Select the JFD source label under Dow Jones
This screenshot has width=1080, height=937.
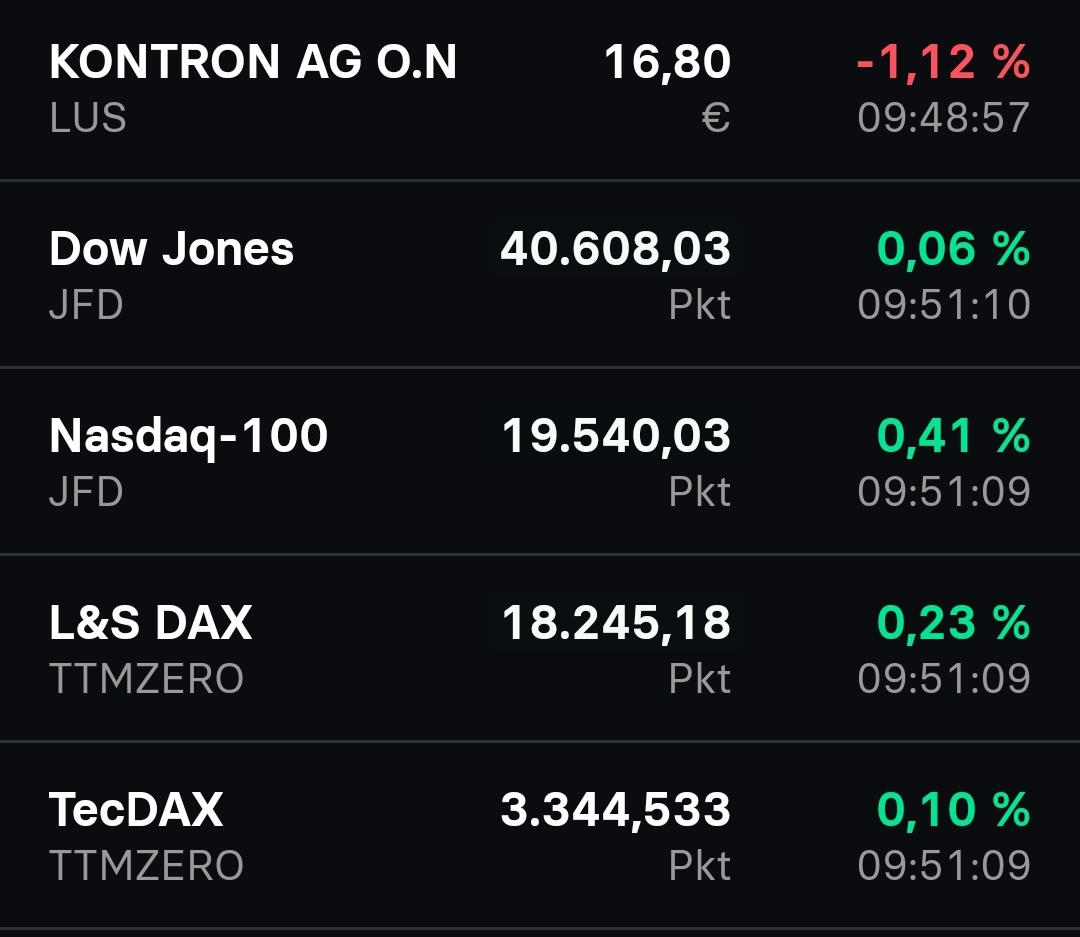[82, 304]
